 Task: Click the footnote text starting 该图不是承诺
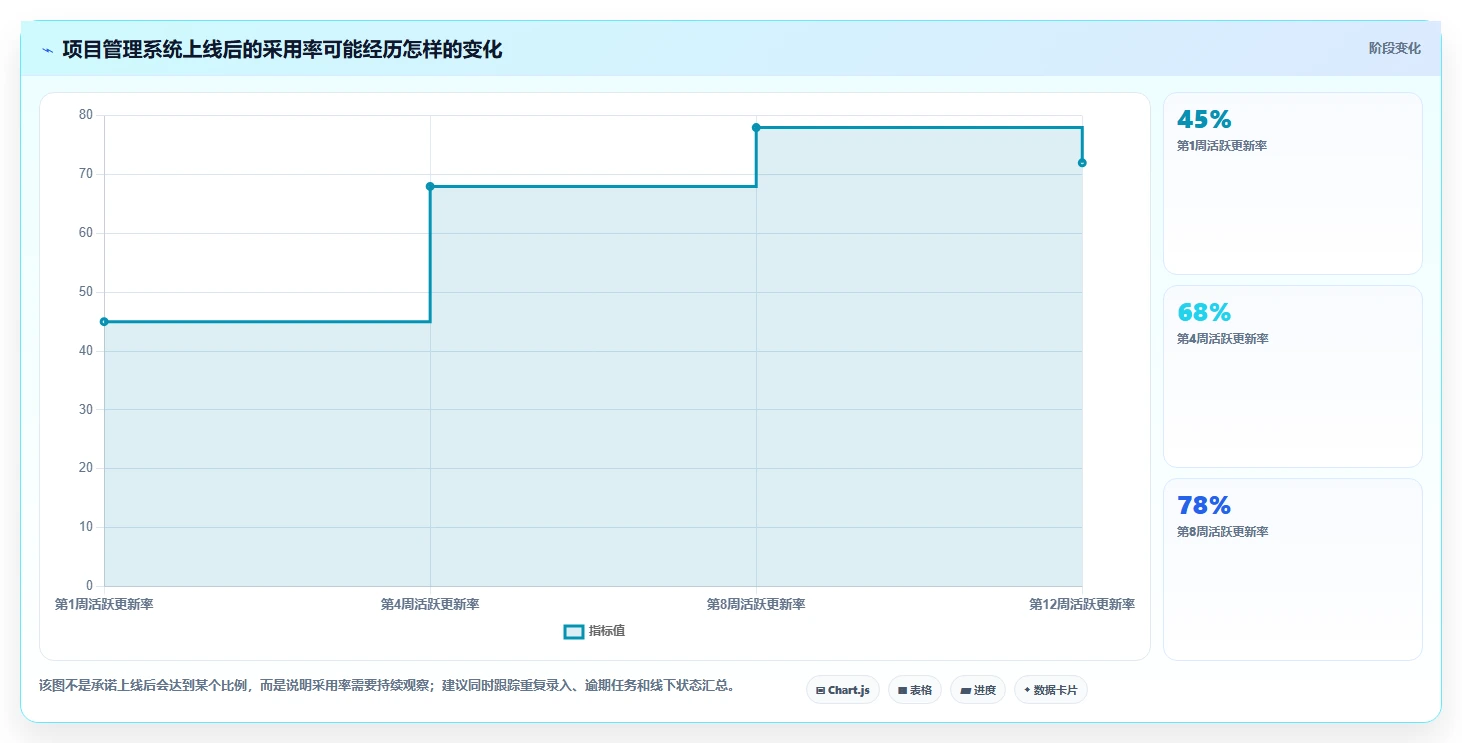[x=387, y=686]
